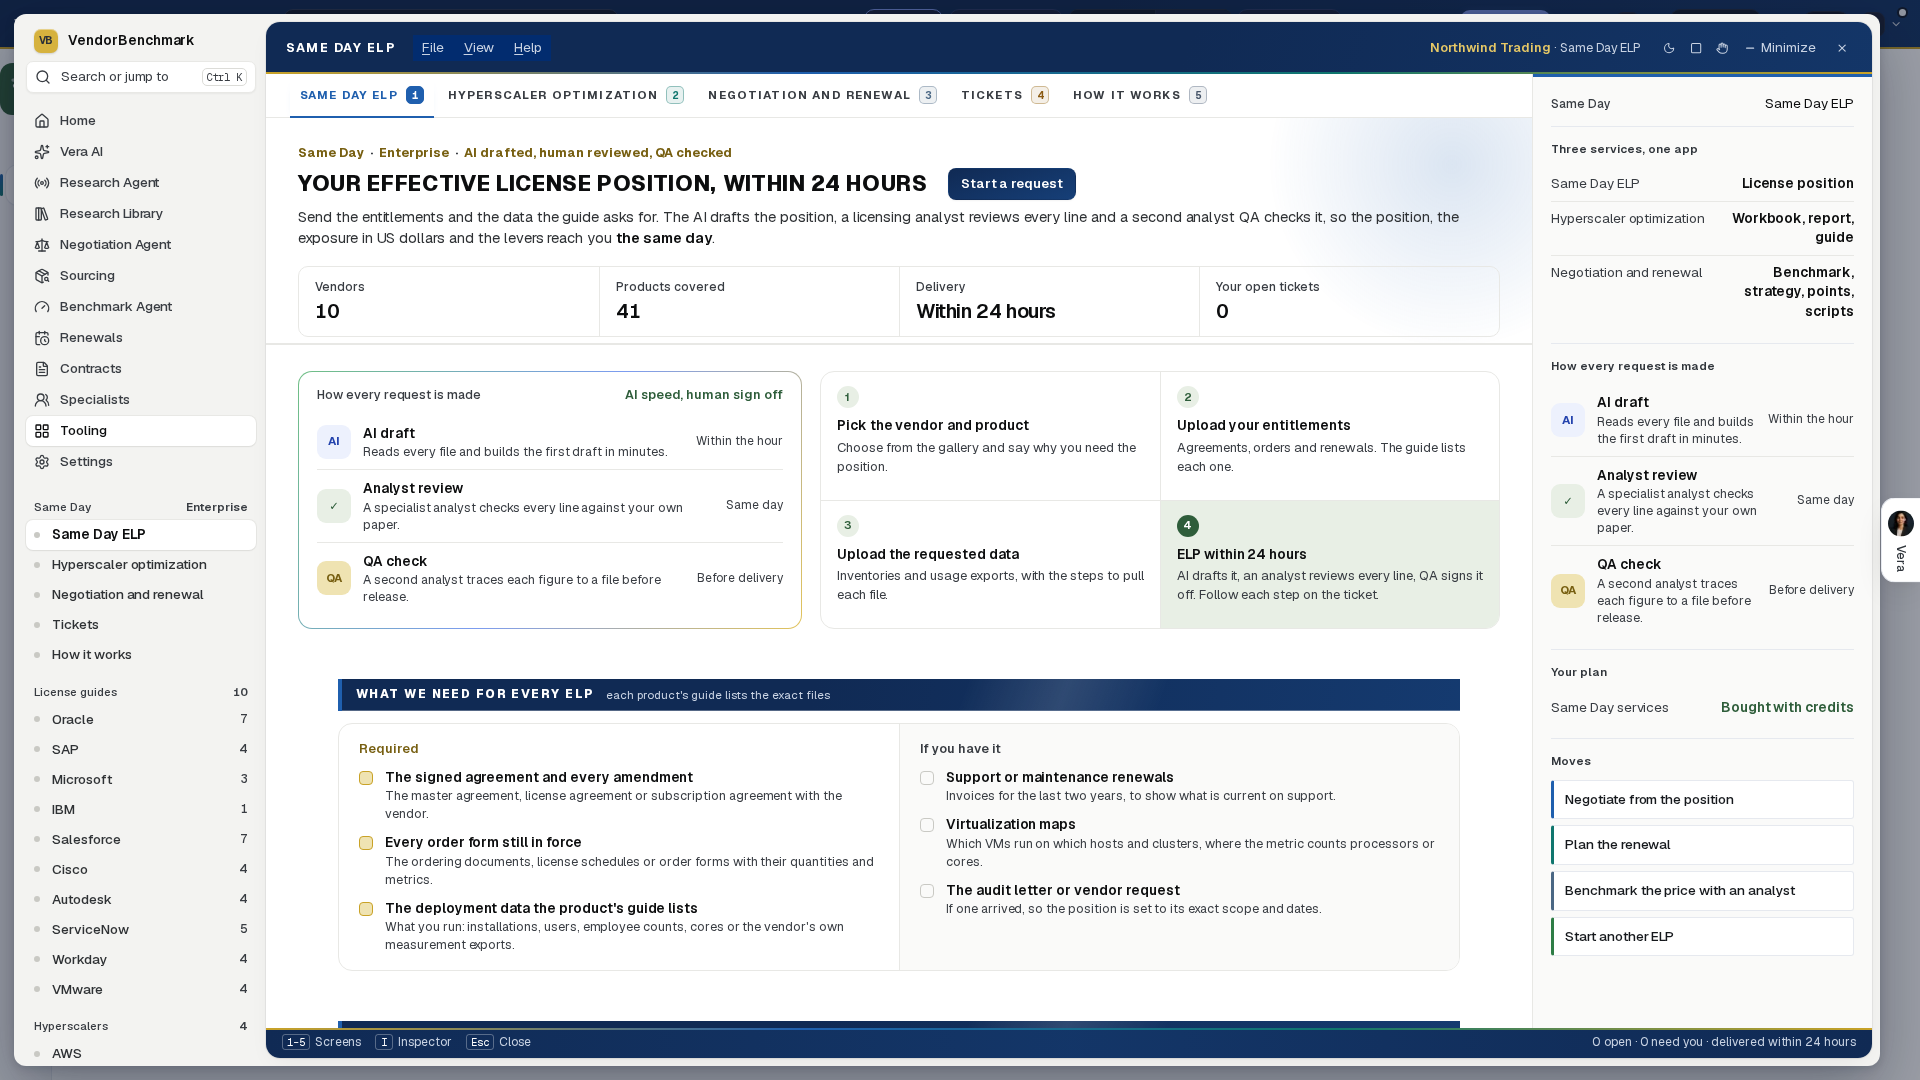Click the Benchmark Agent gauge icon
Viewport: 1920px width, 1080px height.
click(x=42, y=307)
